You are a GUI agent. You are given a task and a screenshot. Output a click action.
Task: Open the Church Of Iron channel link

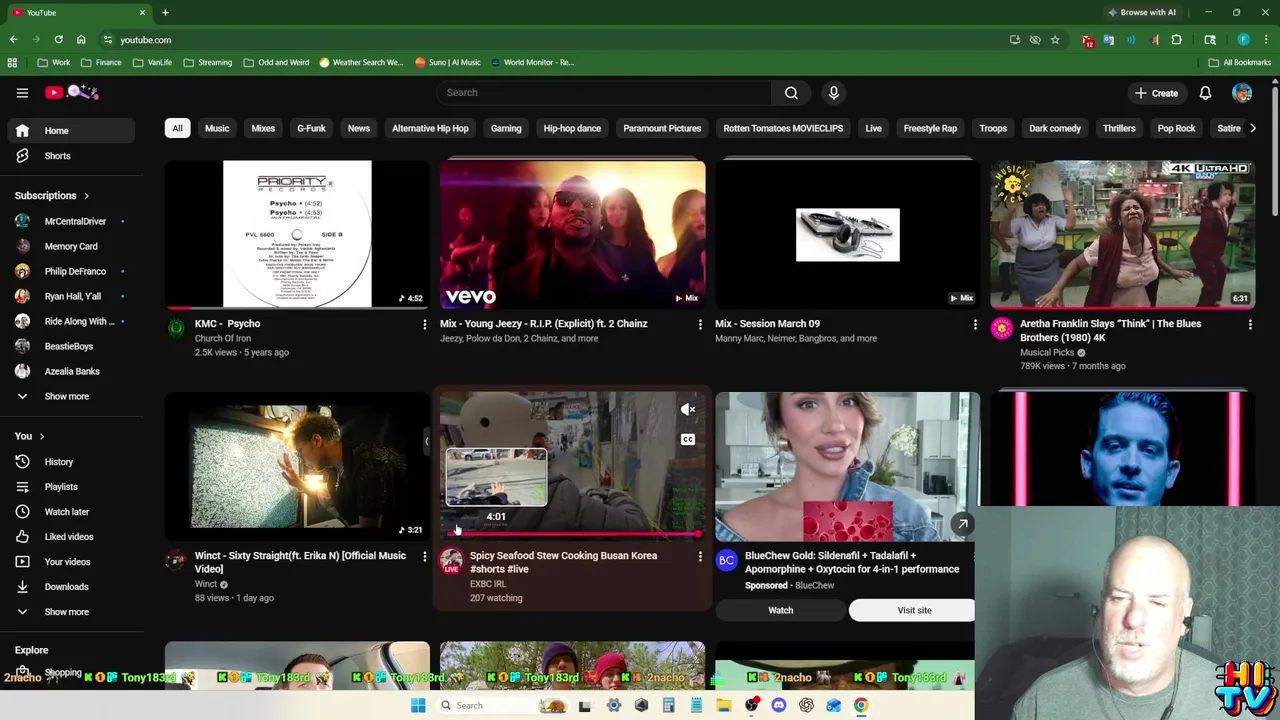pyautogui.click(x=223, y=338)
